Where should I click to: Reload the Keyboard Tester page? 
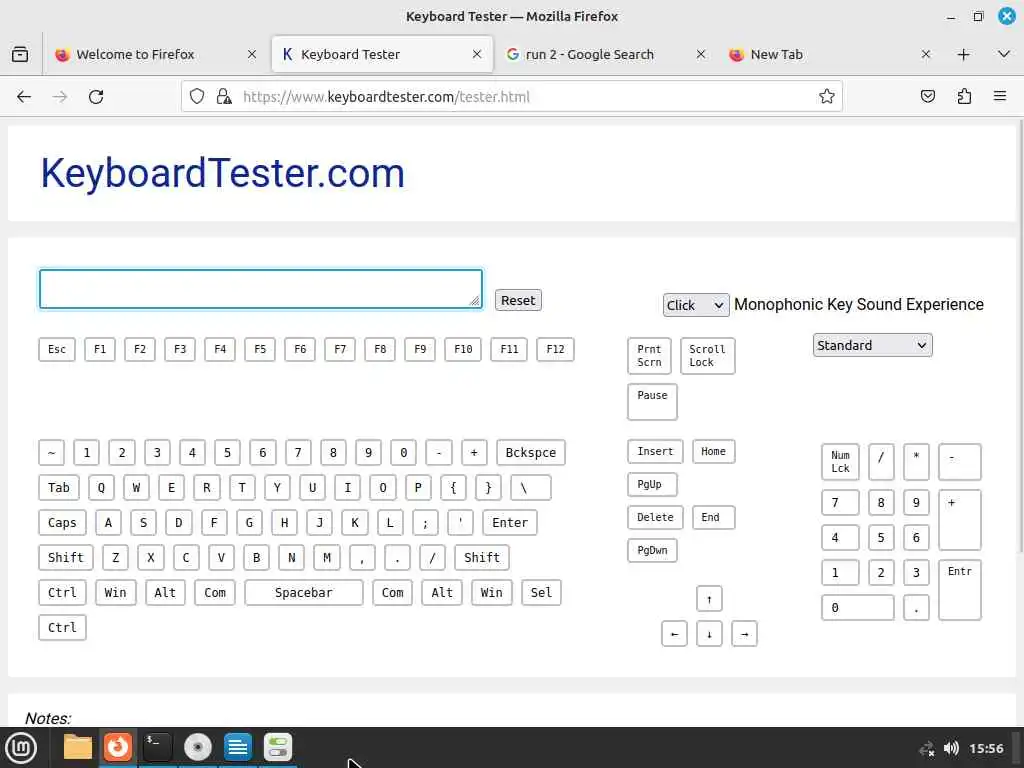(96, 97)
